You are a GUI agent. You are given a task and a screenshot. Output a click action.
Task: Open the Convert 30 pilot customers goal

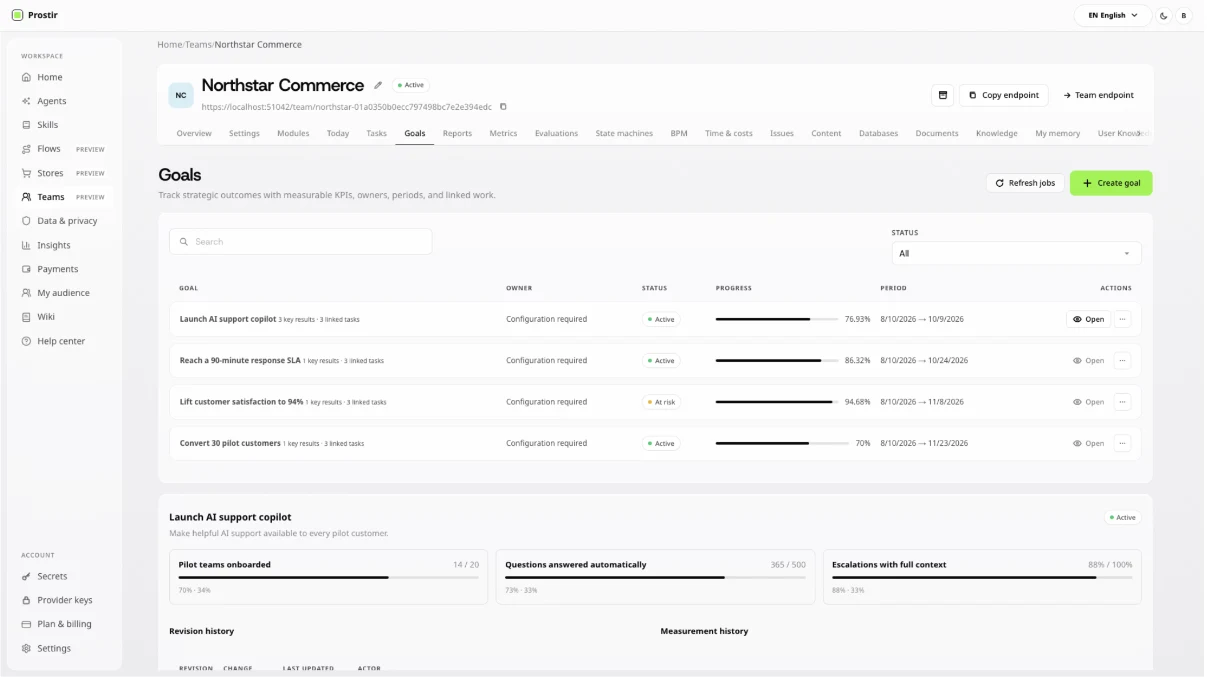pos(1088,443)
